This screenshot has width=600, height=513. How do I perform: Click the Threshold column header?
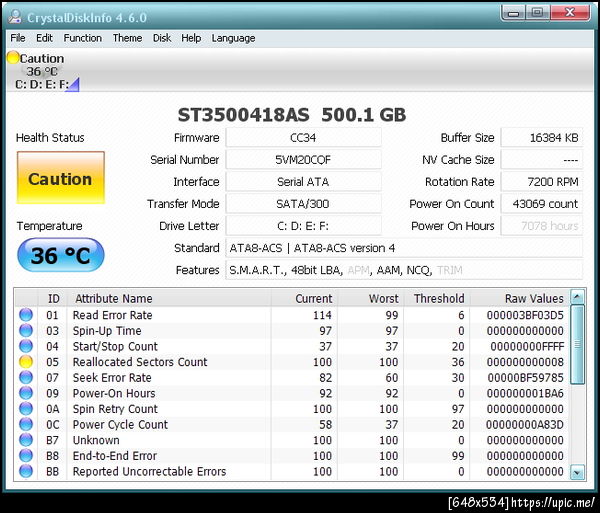[x=437, y=298]
